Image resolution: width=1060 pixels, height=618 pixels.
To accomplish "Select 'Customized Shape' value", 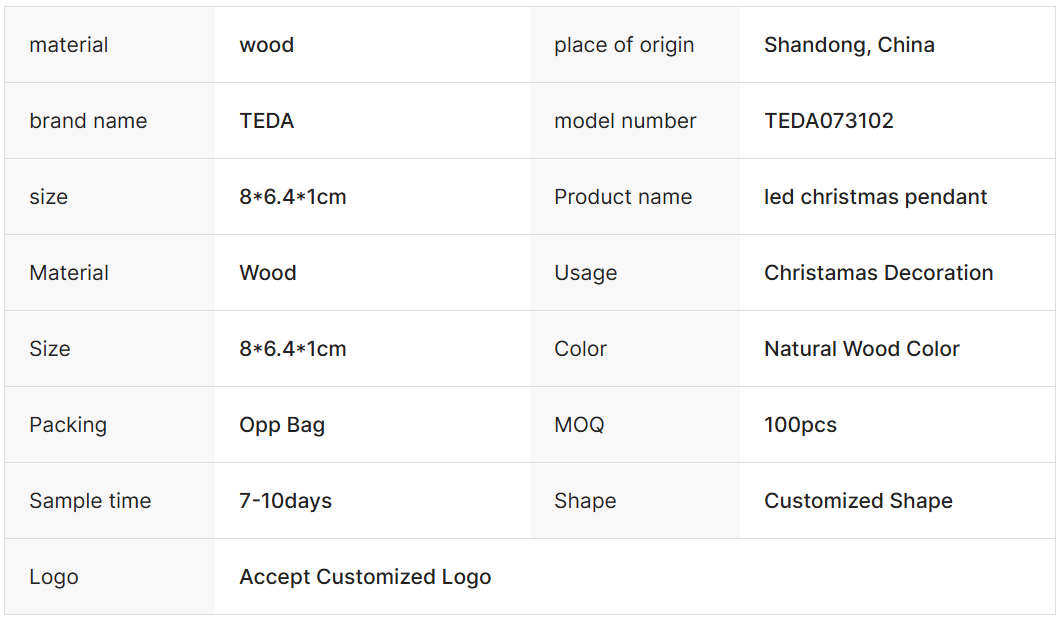I will pos(858,501).
